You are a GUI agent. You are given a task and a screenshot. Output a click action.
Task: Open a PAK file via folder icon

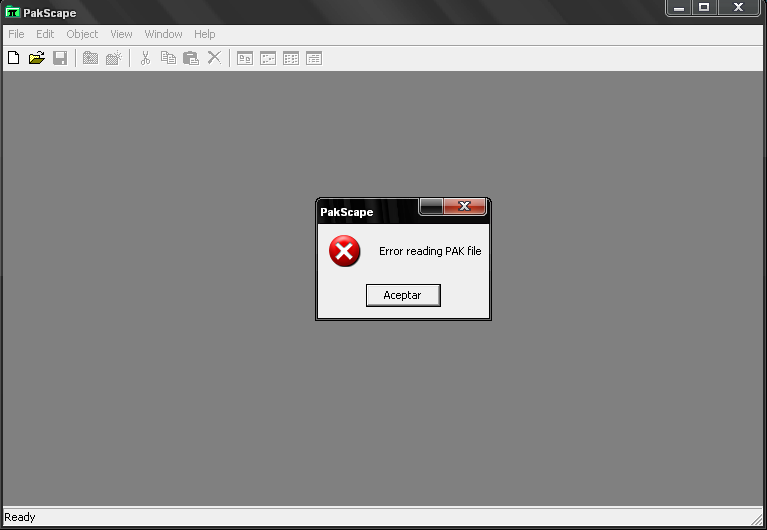pyautogui.click(x=37, y=58)
